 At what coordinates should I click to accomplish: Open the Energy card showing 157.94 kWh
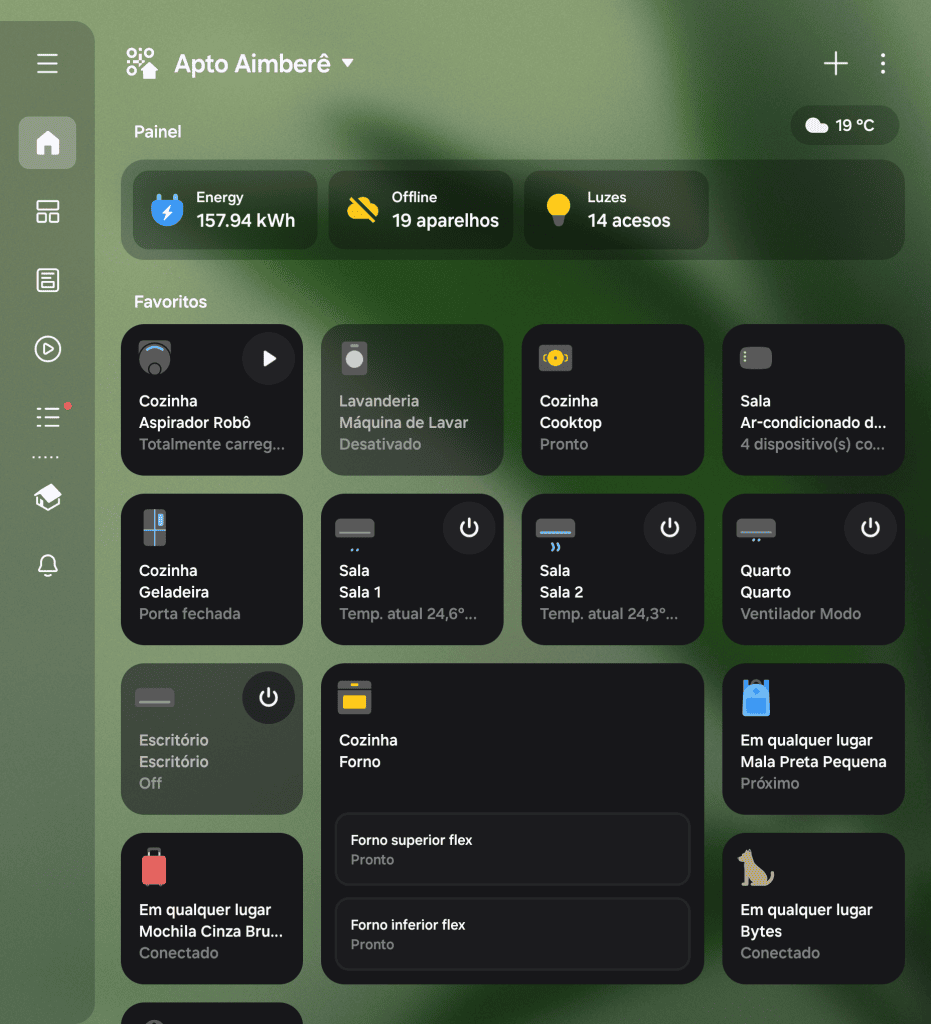coord(224,209)
